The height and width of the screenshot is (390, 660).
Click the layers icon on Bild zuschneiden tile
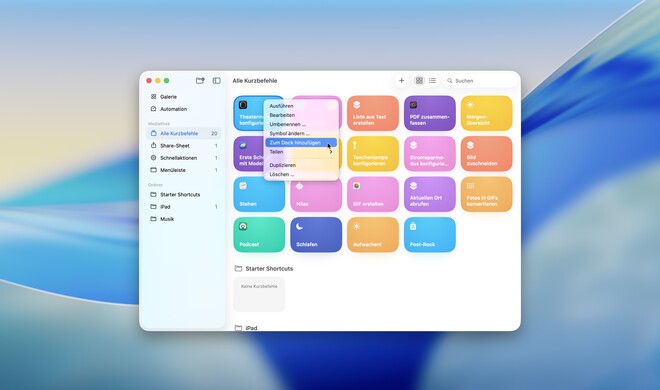pos(470,145)
